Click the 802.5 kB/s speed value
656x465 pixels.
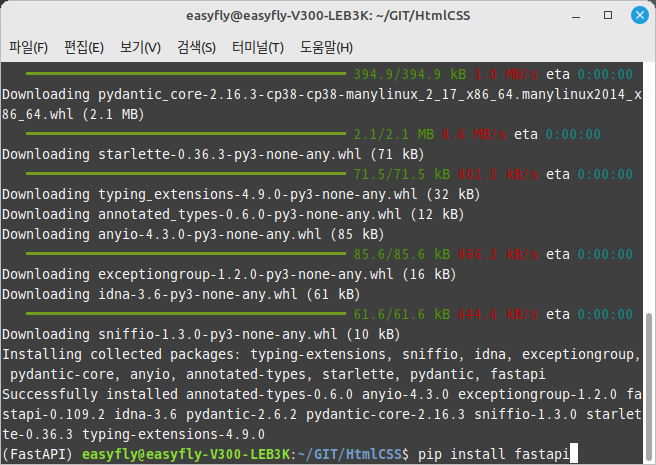498,174
